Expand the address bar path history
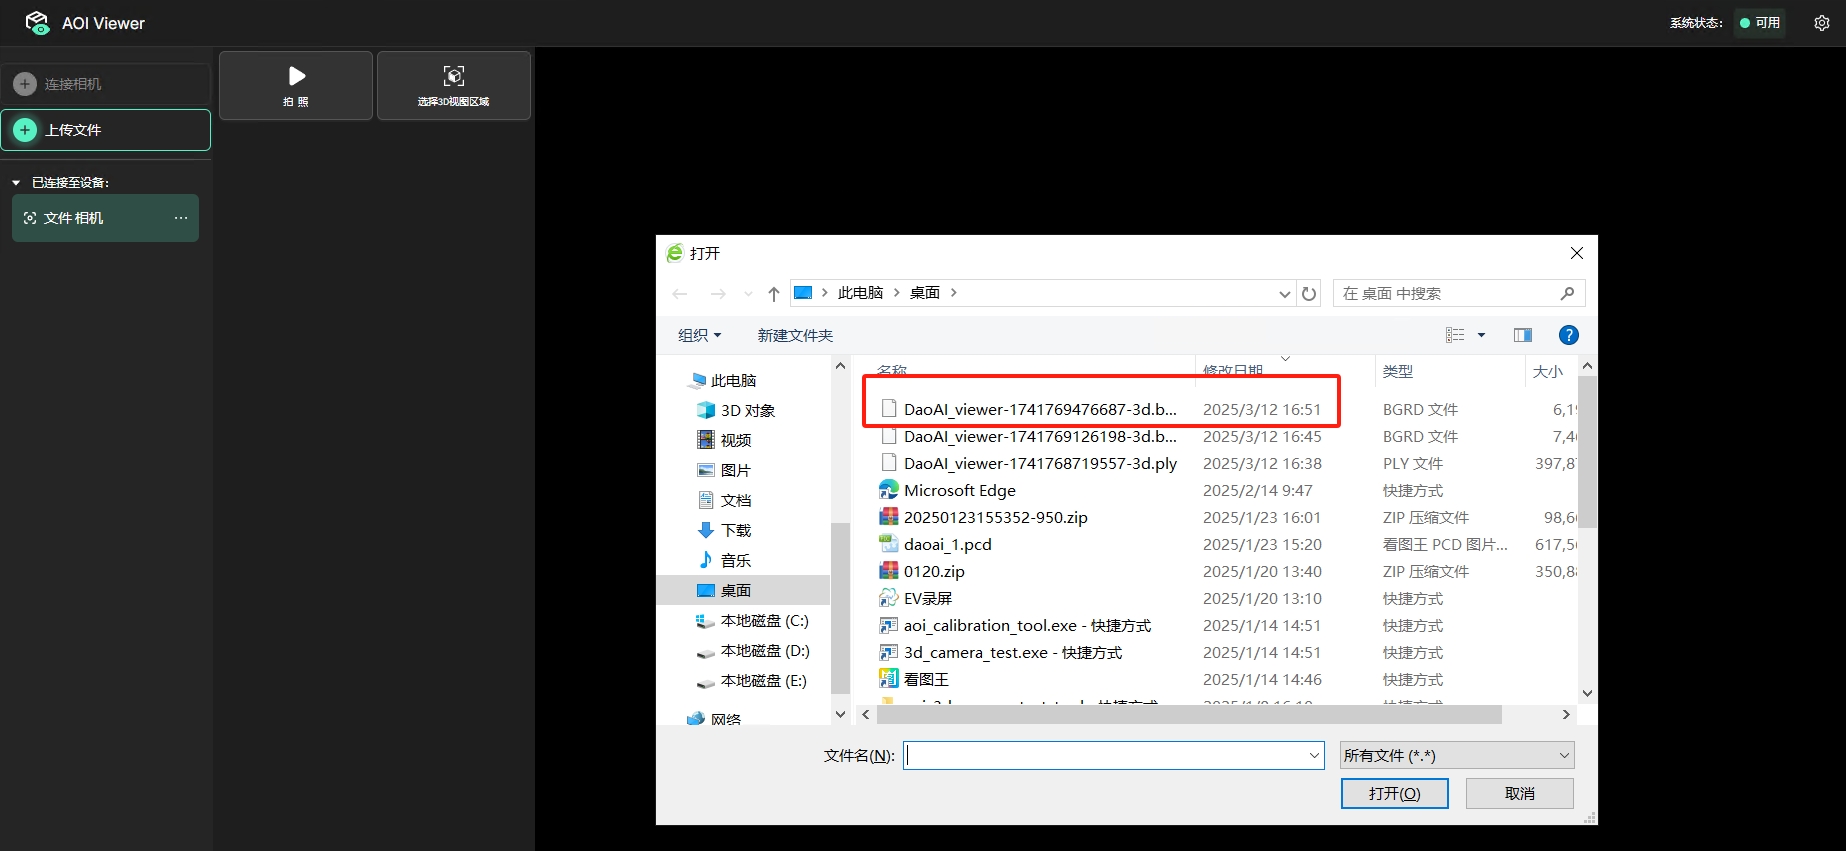This screenshot has width=1846, height=851. (x=1284, y=294)
